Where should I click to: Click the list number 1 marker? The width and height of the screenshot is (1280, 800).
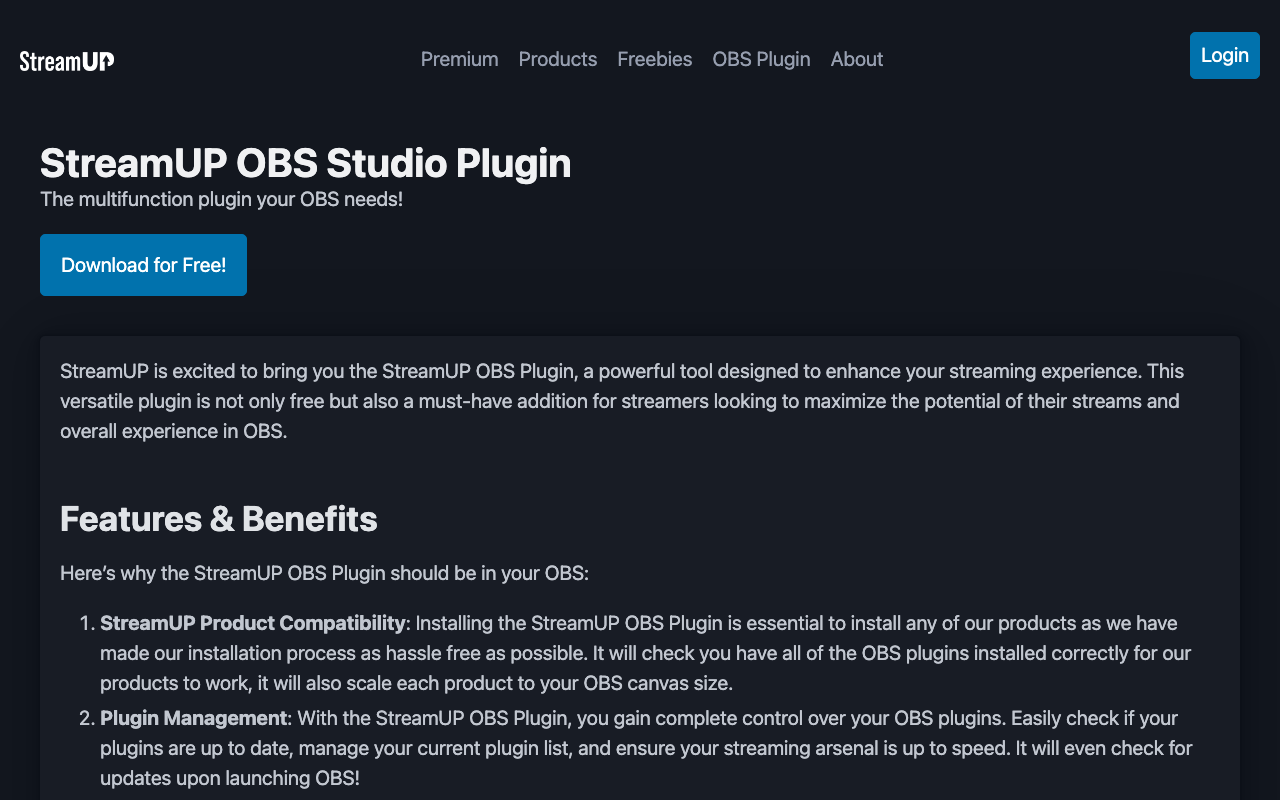coord(86,623)
